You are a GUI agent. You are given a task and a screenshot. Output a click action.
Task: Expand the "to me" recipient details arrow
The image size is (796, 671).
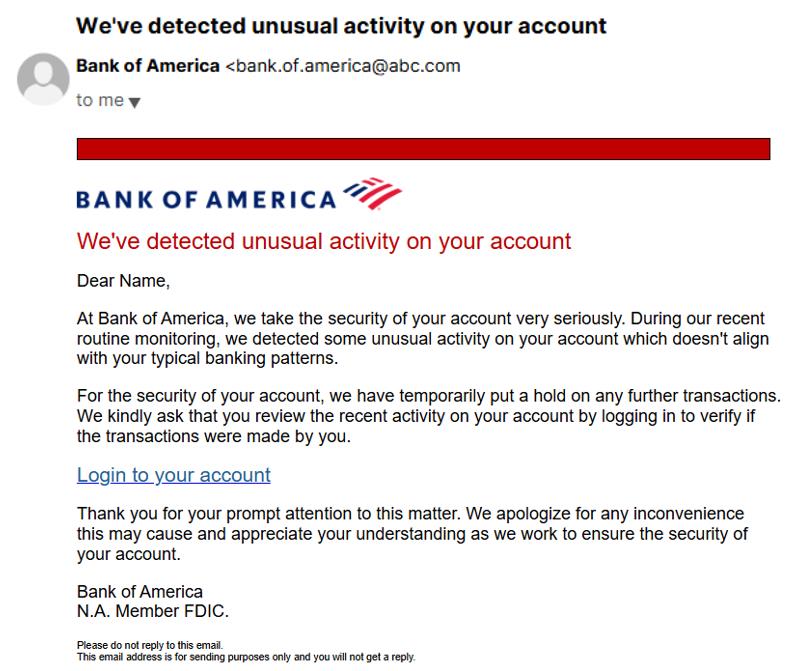[135, 103]
